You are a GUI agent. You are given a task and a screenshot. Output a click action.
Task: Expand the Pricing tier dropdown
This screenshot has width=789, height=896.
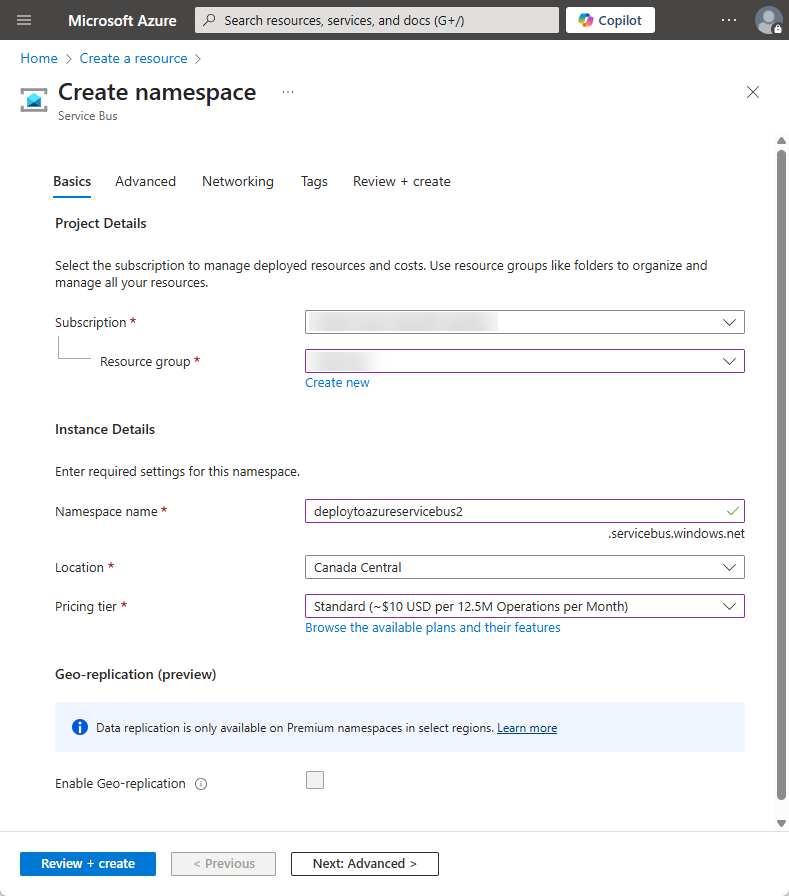coord(524,606)
